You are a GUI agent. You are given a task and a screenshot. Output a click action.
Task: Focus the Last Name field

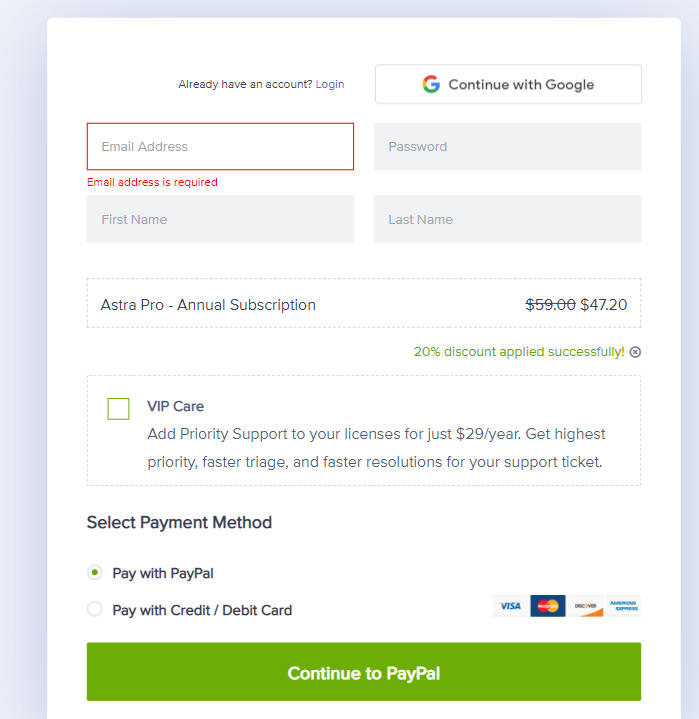507,219
